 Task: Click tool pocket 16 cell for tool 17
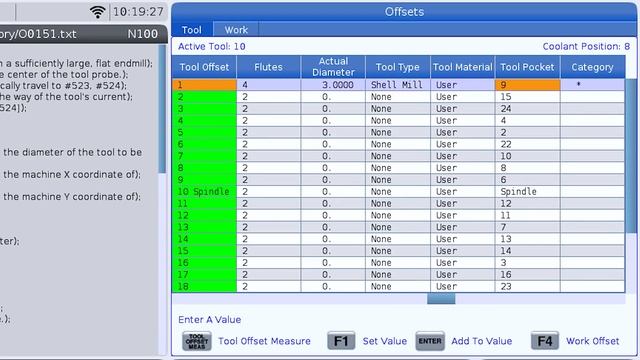(527, 274)
